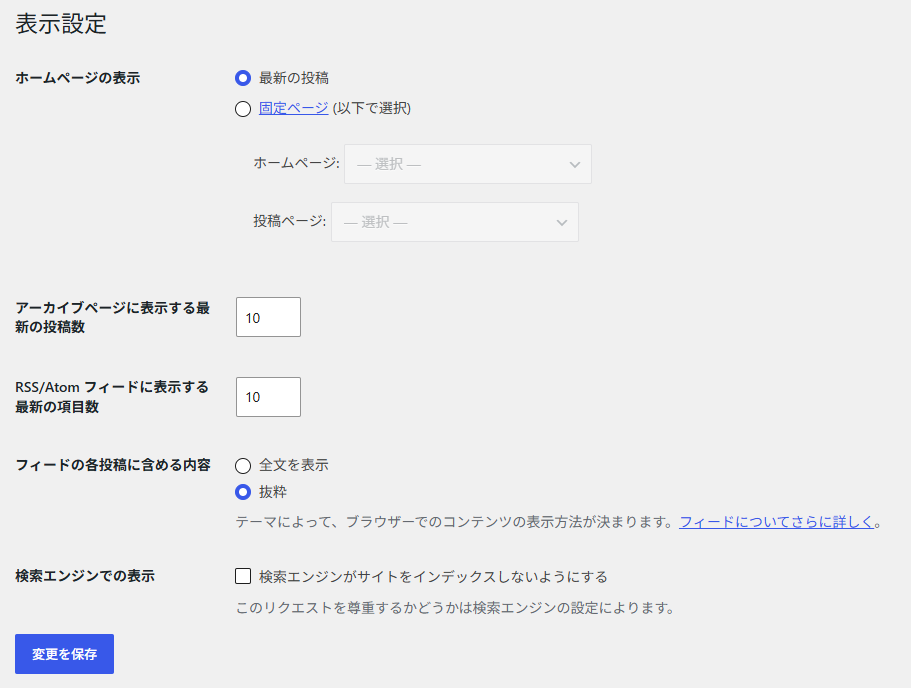Open the 固定ページ link

click(293, 108)
